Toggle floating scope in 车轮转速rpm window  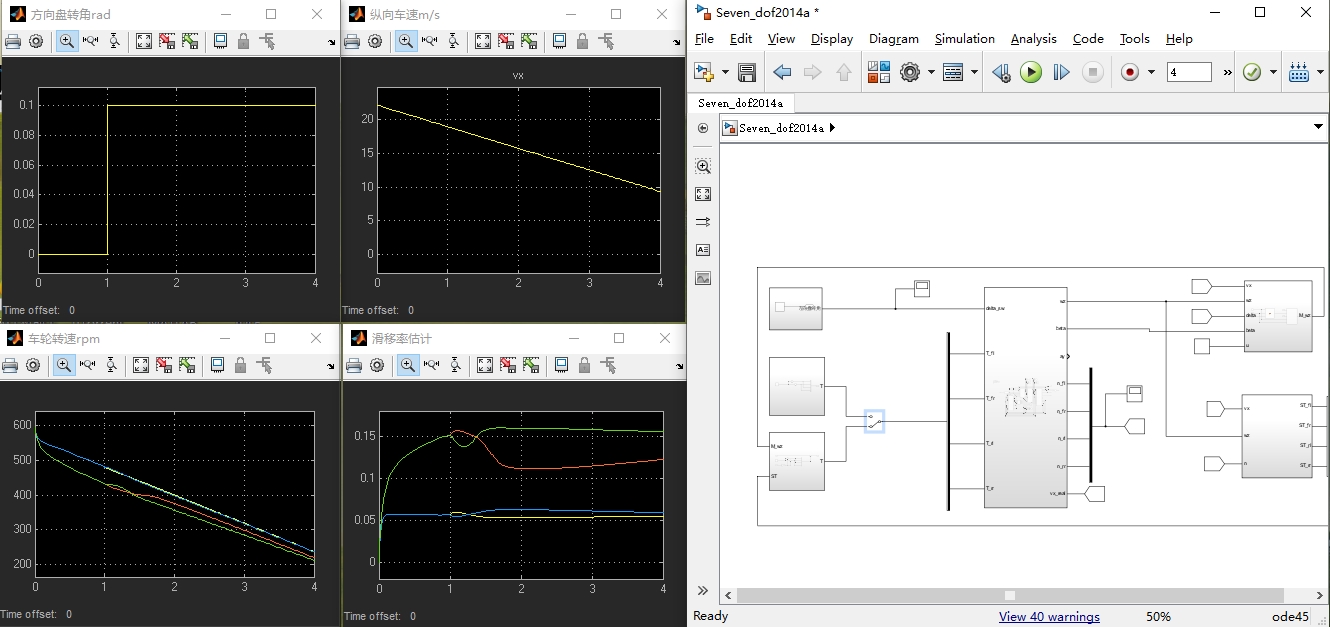[217, 365]
